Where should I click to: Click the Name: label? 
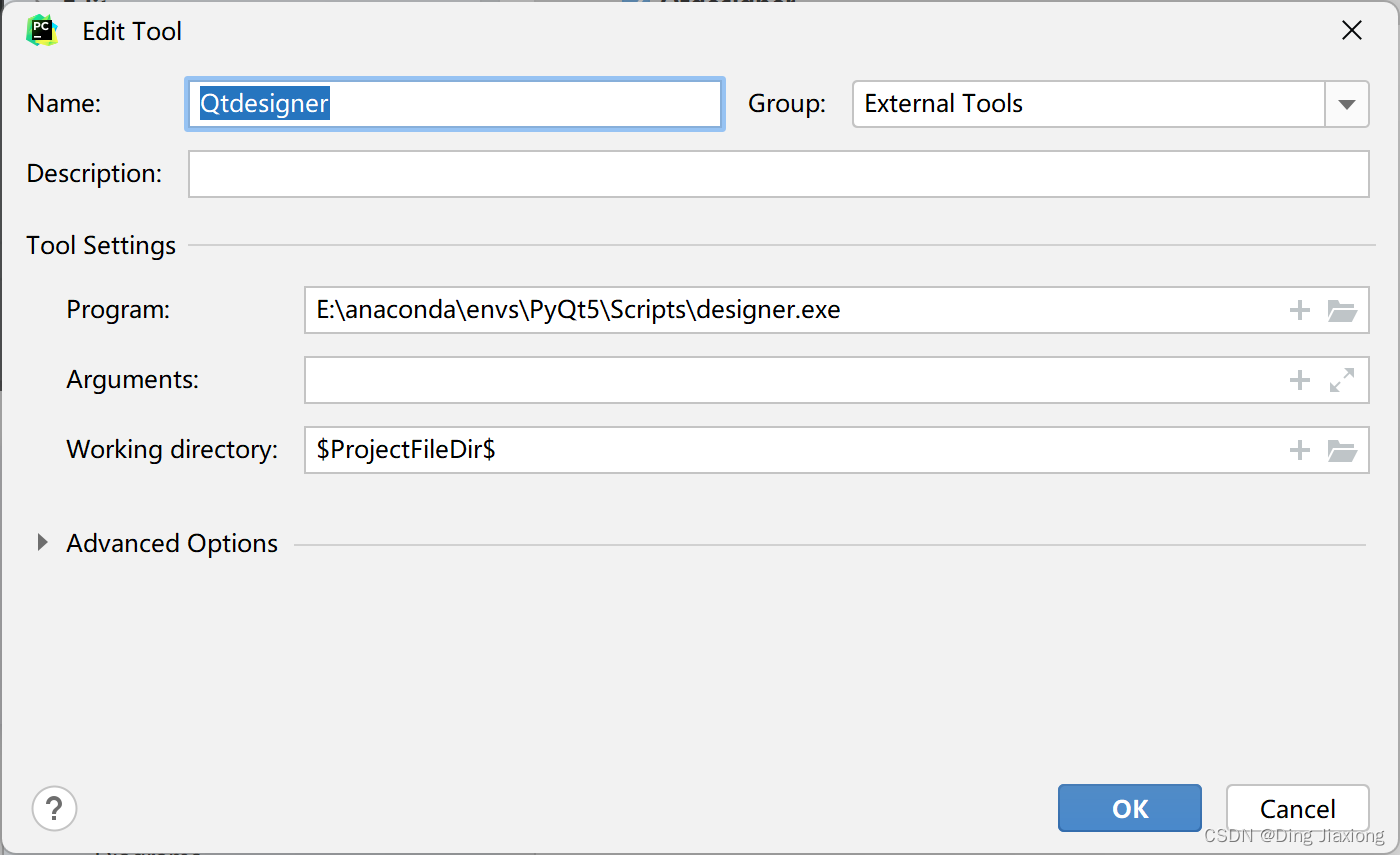click(x=64, y=104)
